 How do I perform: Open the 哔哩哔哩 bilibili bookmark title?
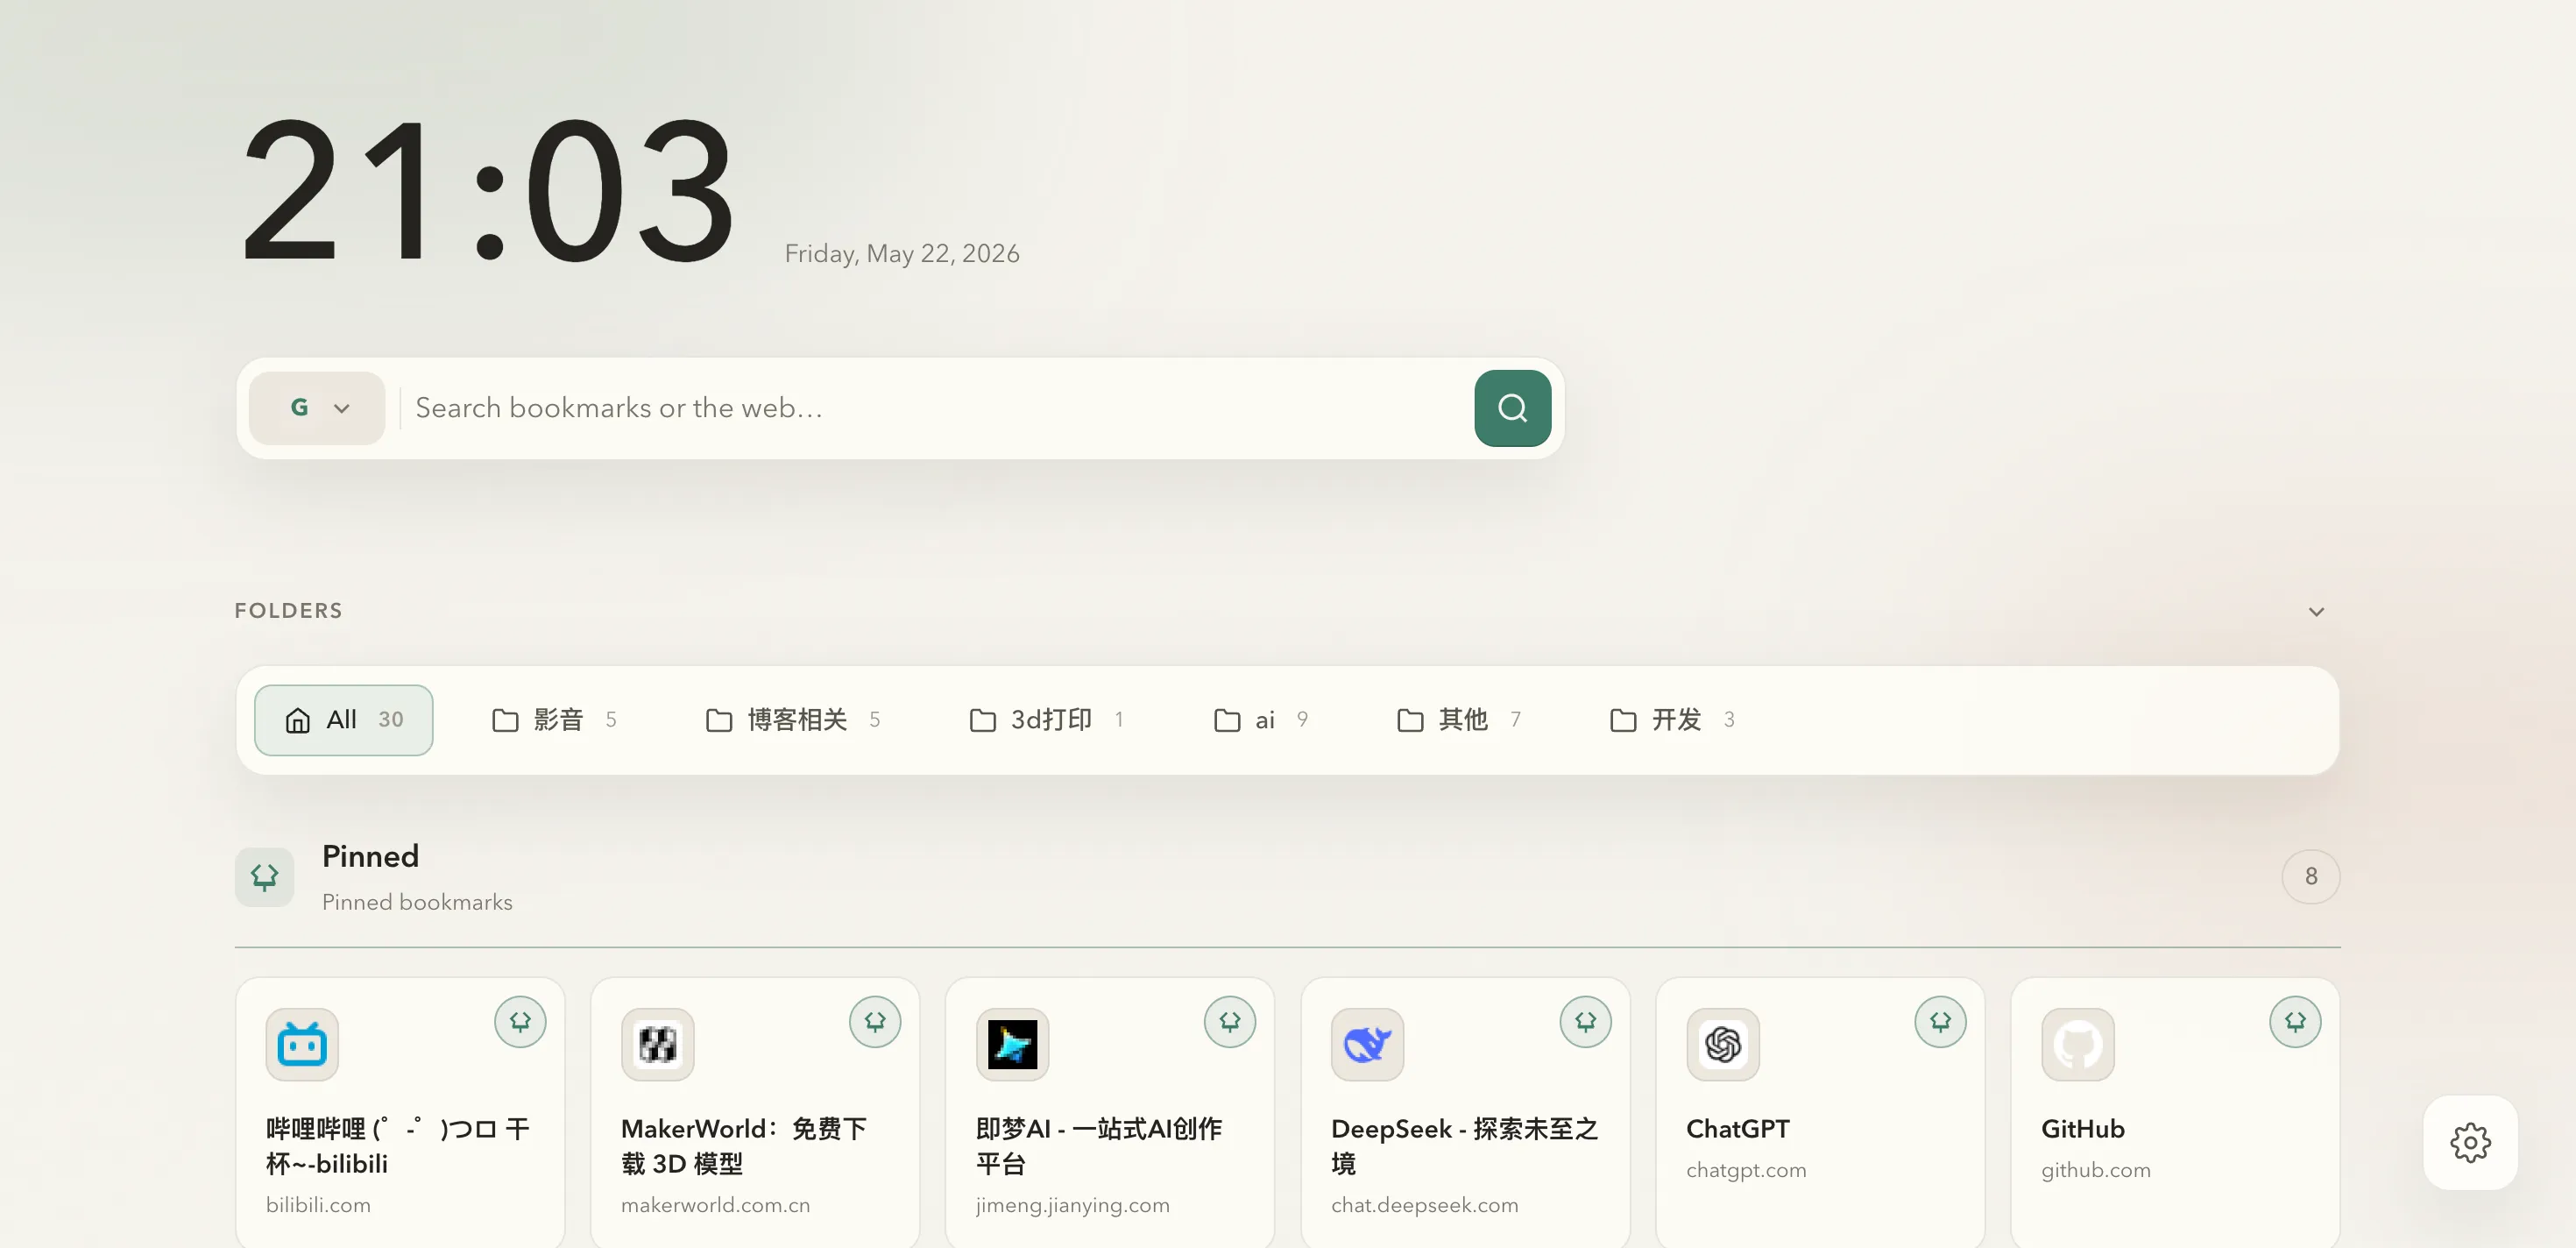tap(398, 1146)
